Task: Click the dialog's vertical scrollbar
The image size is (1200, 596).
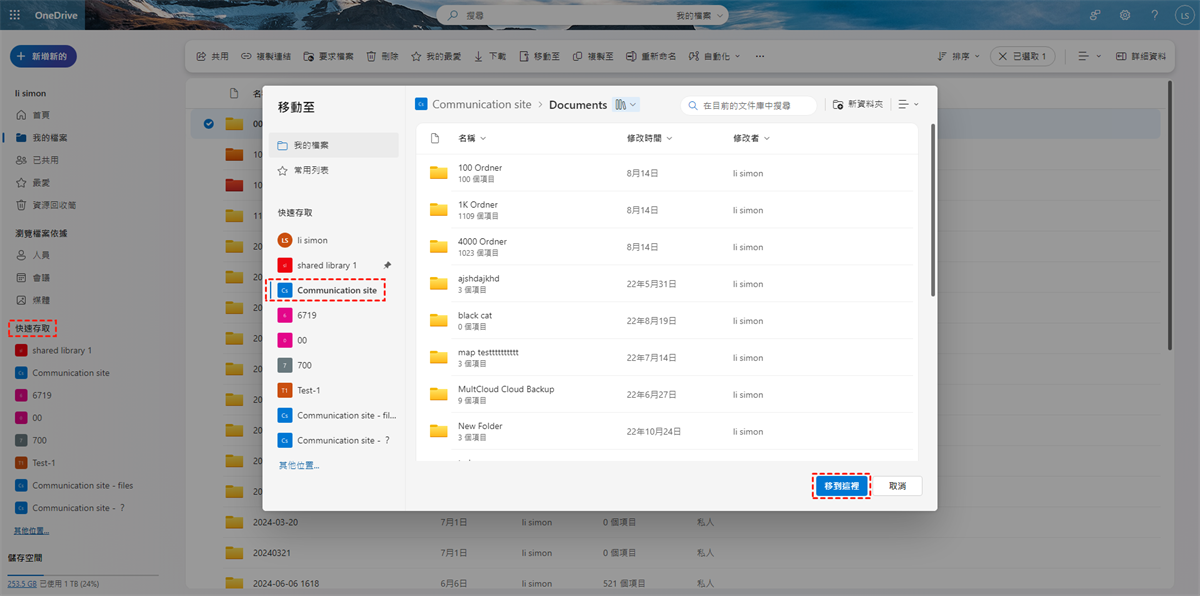Action: pos(933,210)
